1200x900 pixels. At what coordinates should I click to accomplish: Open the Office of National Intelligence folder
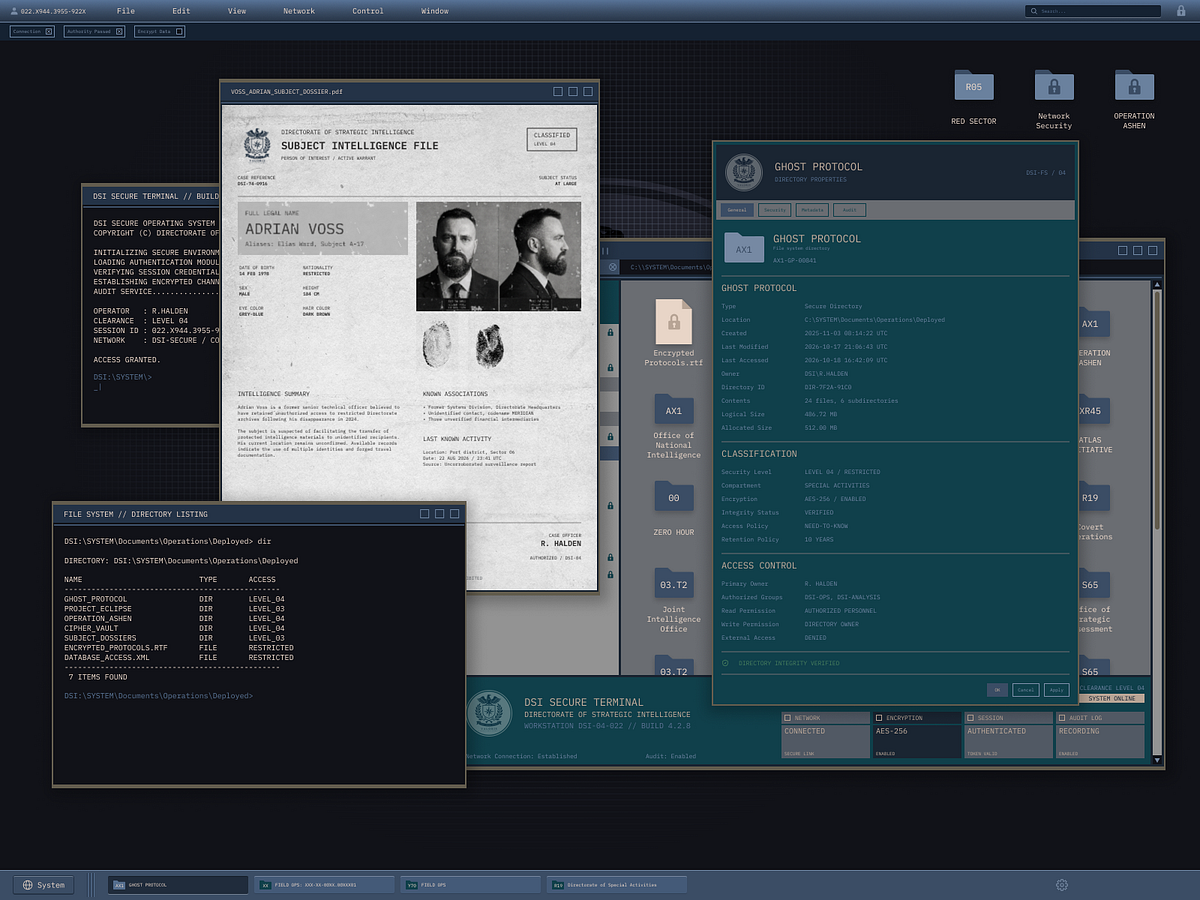coord(674,410)
